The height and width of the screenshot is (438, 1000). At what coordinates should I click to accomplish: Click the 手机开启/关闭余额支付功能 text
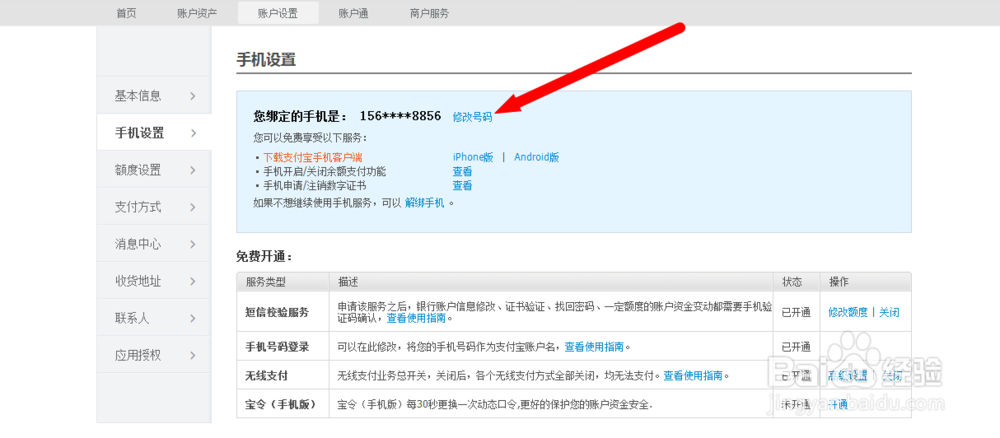pyautogui.click(x=325, y=172)
